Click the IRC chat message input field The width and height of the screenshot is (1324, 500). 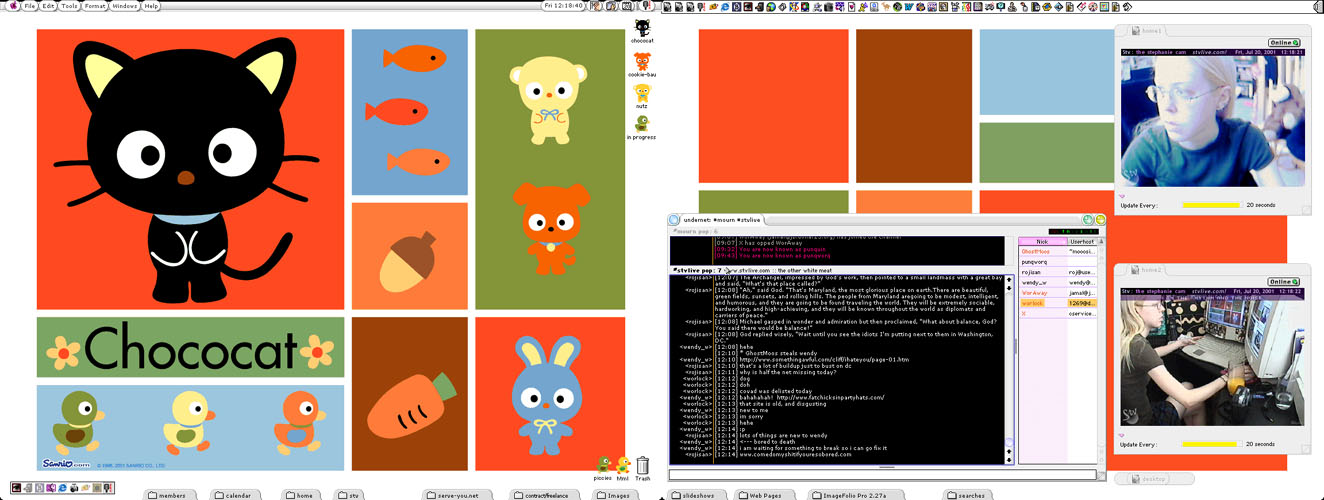point(880,475)
